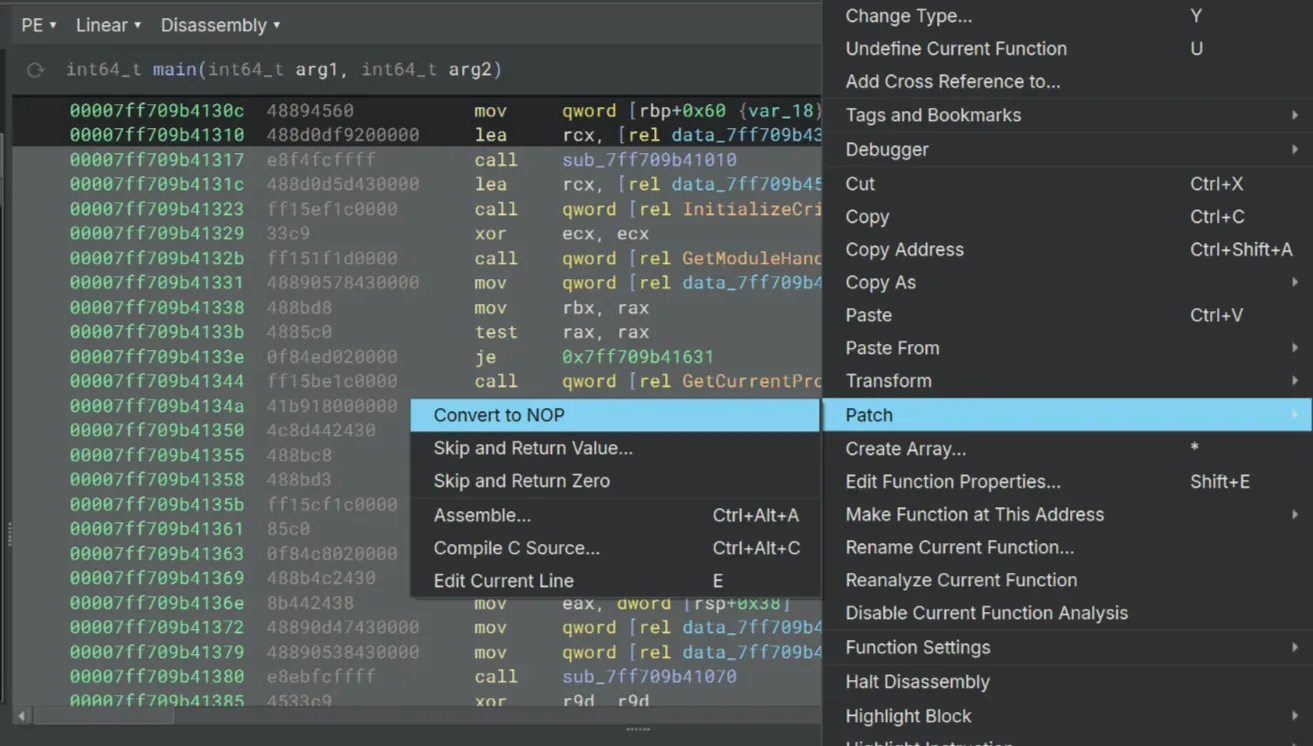1313x746 pixels.
Task: Expand the Transform submenu
Action: coord(888,381)
